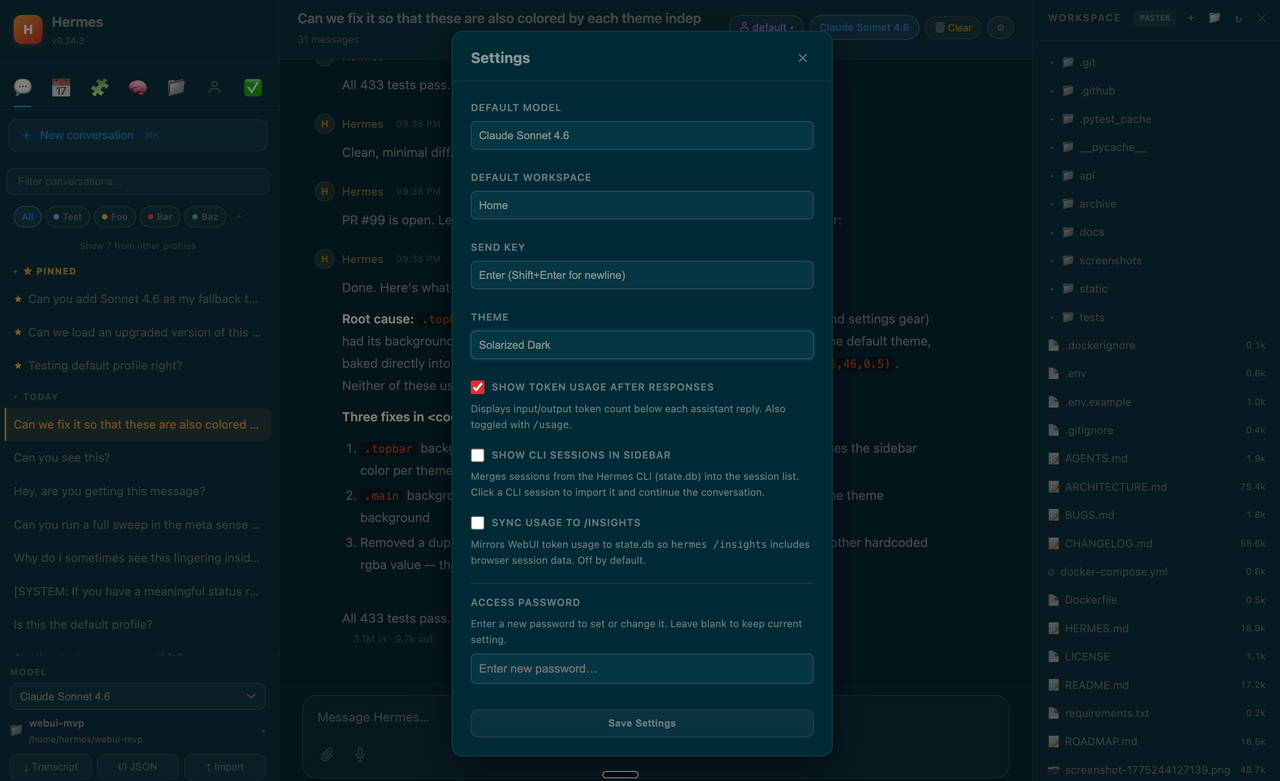Filter conversations by Test tag

pos(68,216)
